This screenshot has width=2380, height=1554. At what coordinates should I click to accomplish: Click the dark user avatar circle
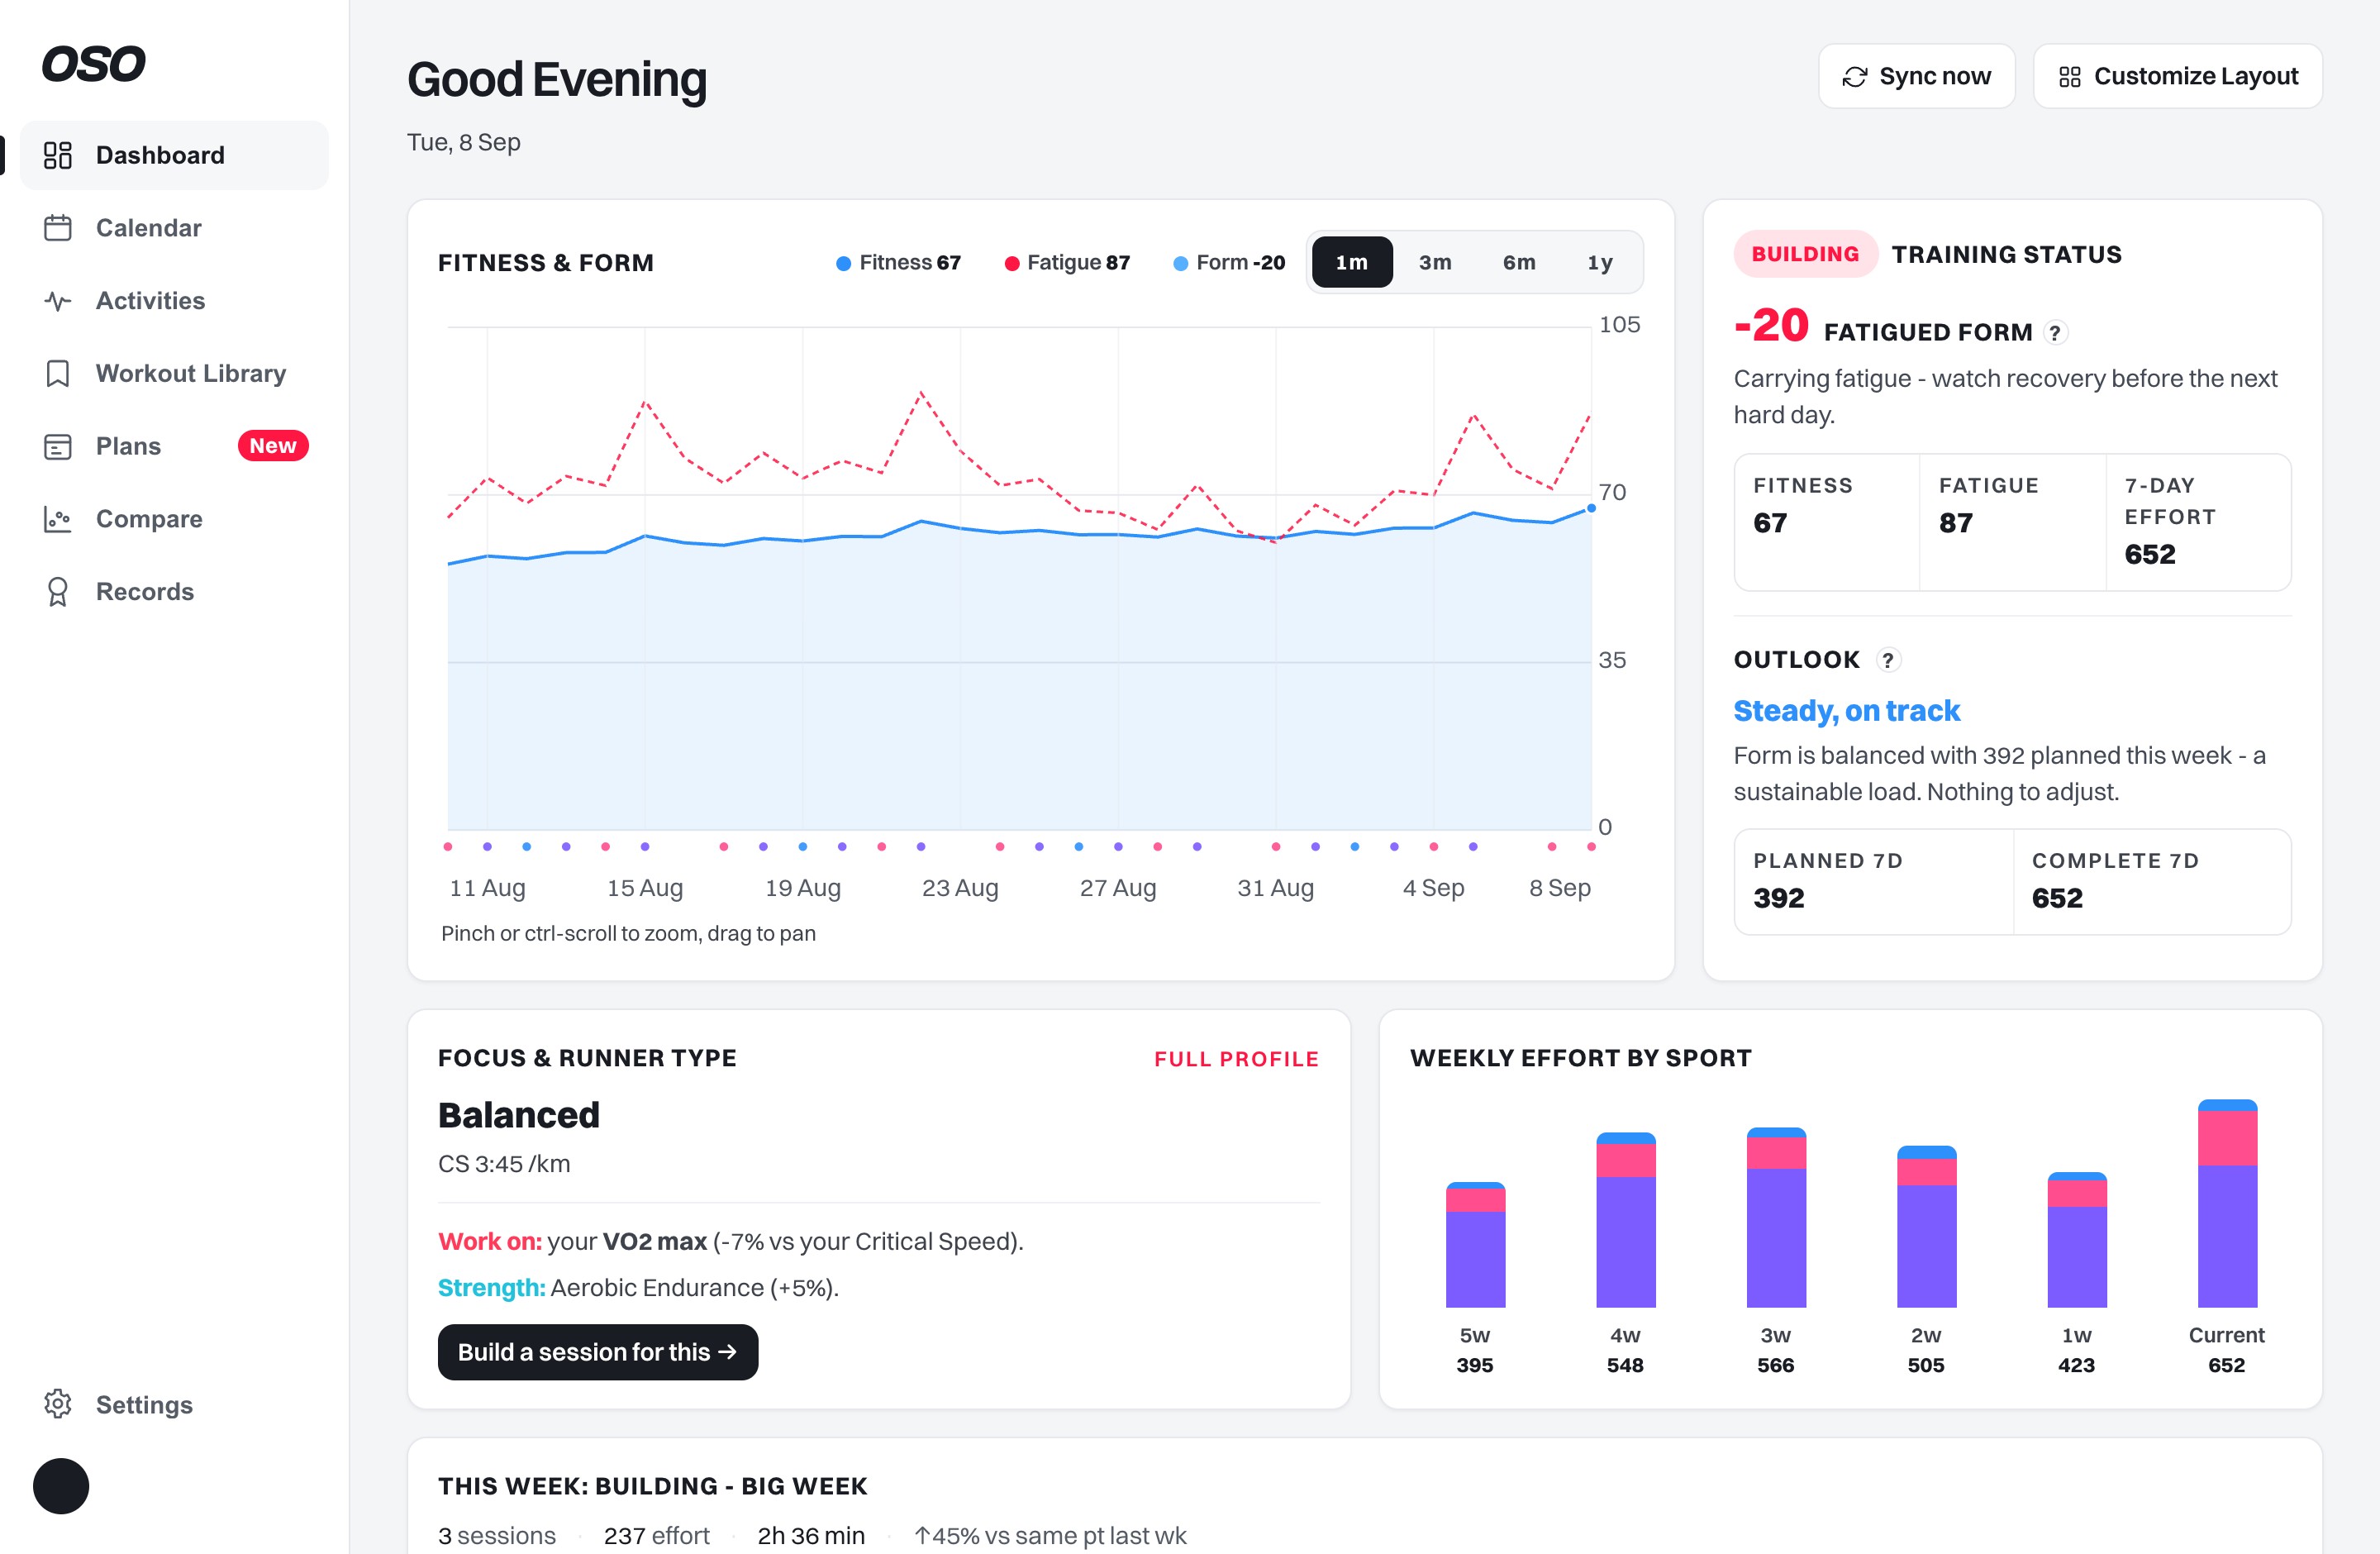click(61, 1486)
